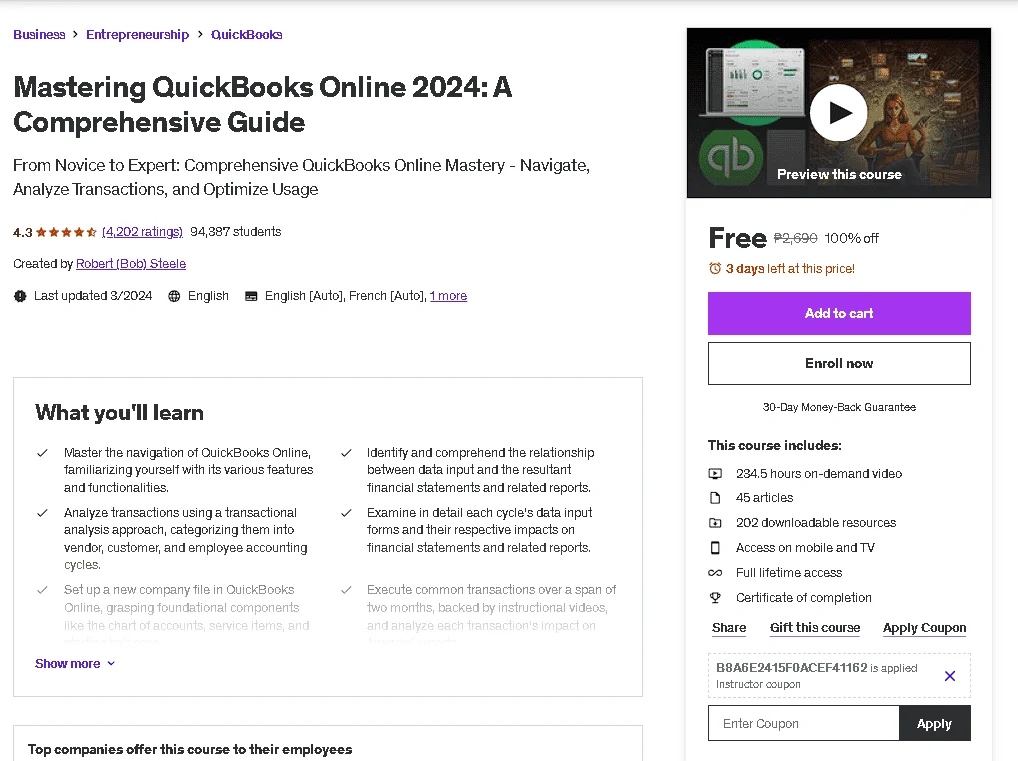Open the Entrepreneurship breadcrumb link
Viewport: 1018px width, 761px height.
(x=138, y=34)
